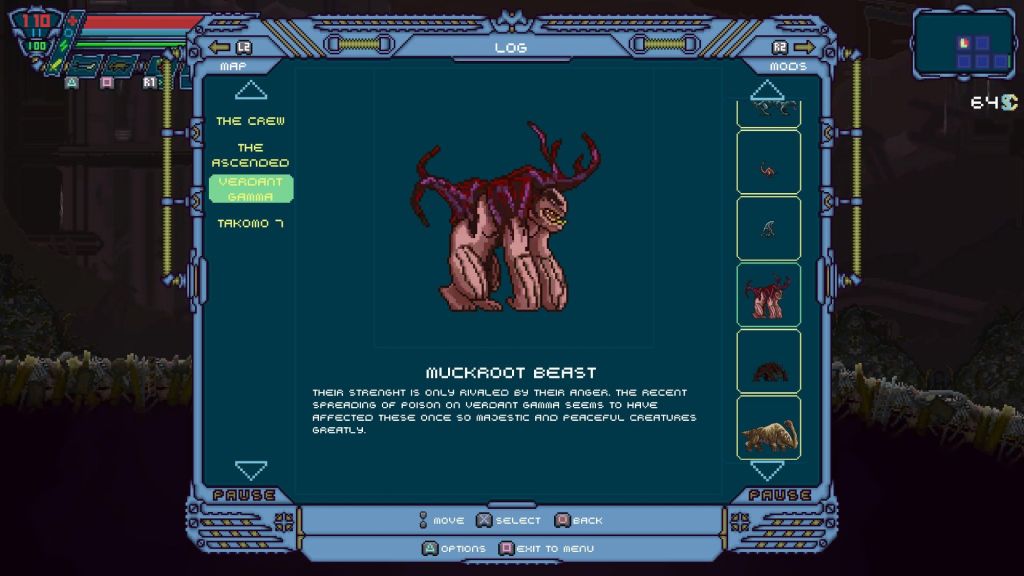
Task: Click the L2 left arrow to Map
Action: pos(231,47)
